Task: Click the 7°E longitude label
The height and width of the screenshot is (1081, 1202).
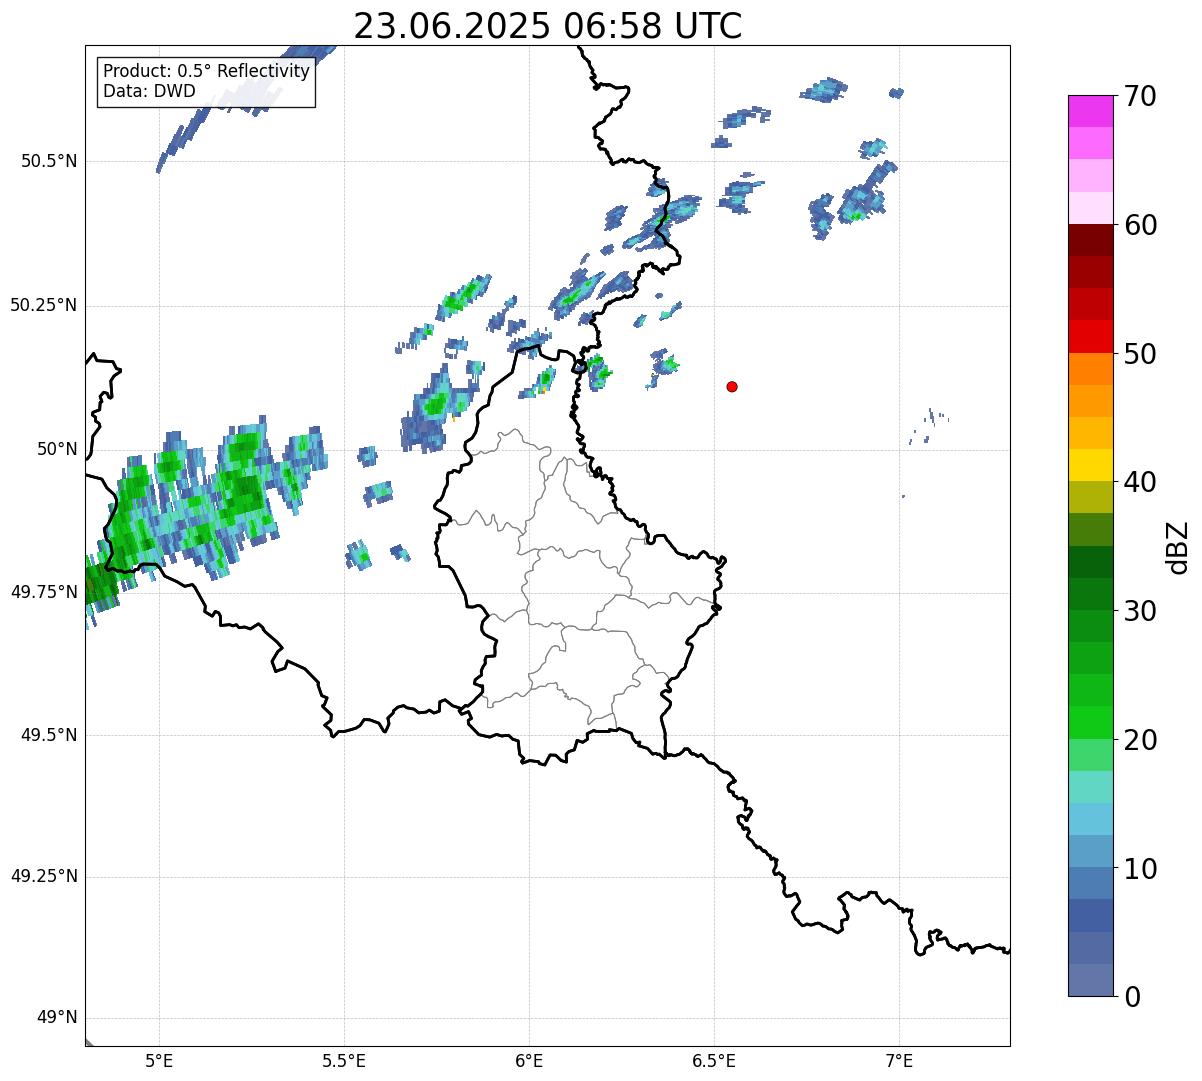Action: click(x=899, y=1061)
